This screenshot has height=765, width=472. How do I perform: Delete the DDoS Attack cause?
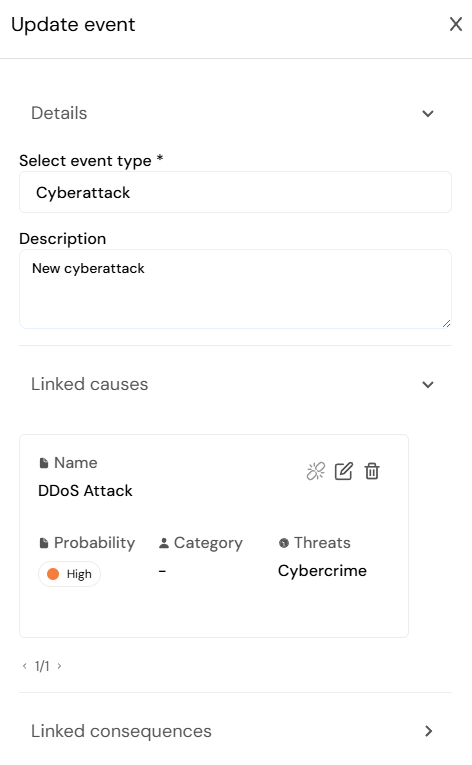point(372,471)
